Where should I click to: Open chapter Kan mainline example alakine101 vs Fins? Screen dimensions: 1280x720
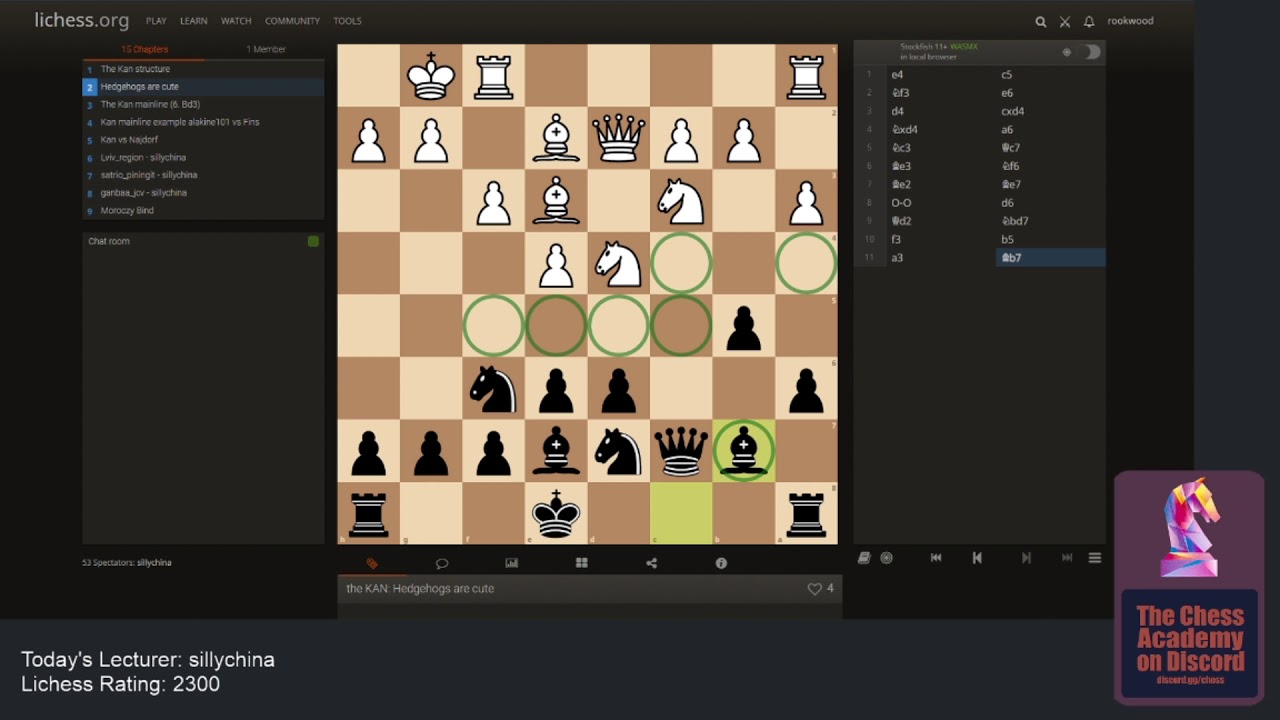point(203,122)
